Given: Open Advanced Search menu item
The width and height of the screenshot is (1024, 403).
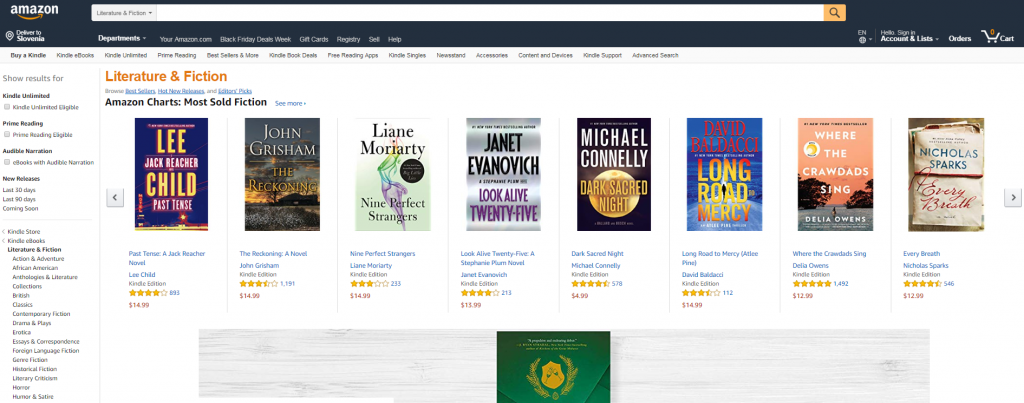Looking at the screenshot, I should point(655,56).
